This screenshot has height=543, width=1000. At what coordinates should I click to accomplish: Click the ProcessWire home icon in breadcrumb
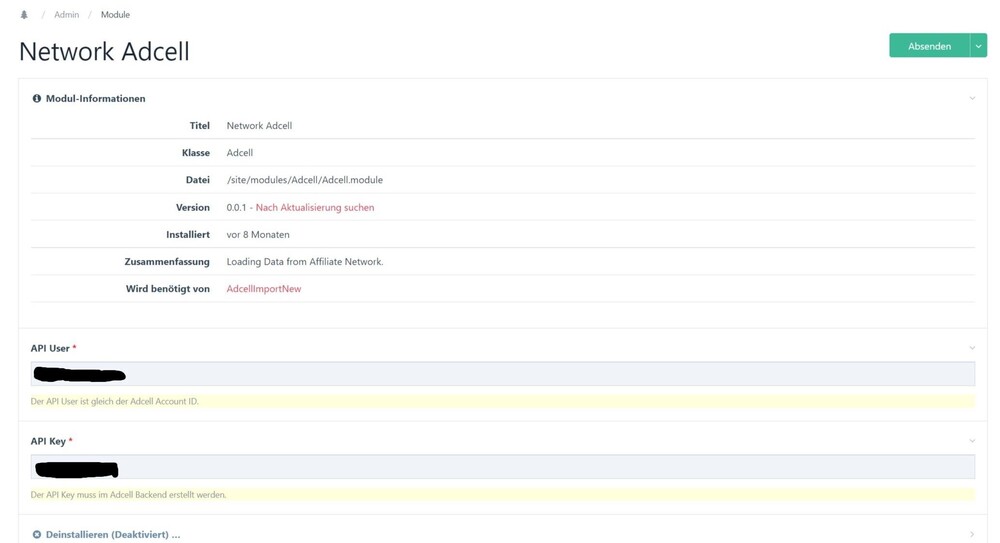point(24,15)
